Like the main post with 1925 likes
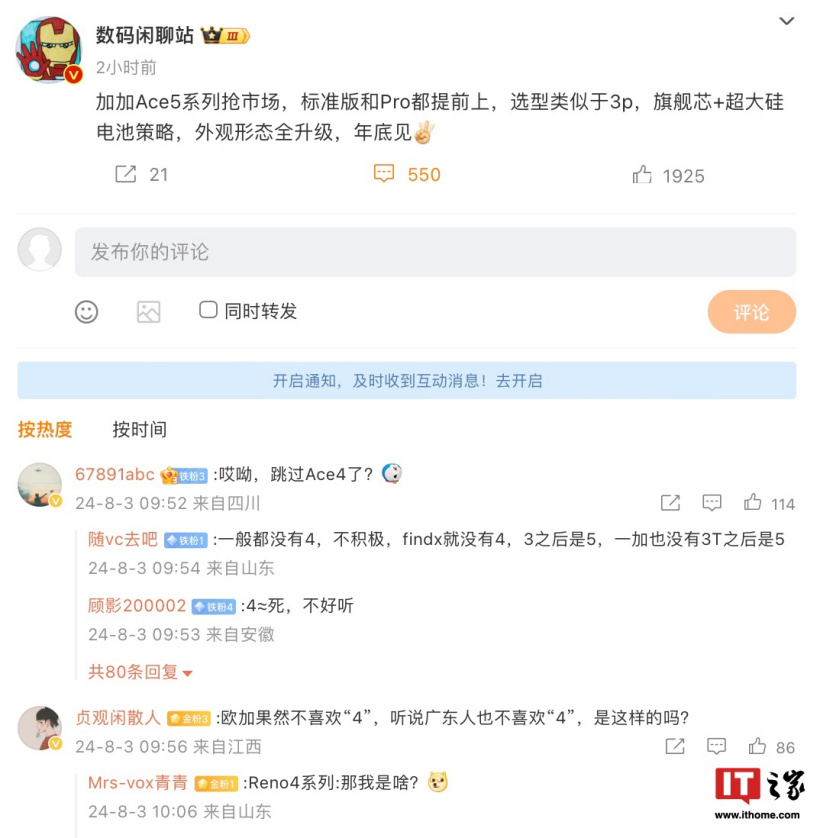 click(642, 175)
